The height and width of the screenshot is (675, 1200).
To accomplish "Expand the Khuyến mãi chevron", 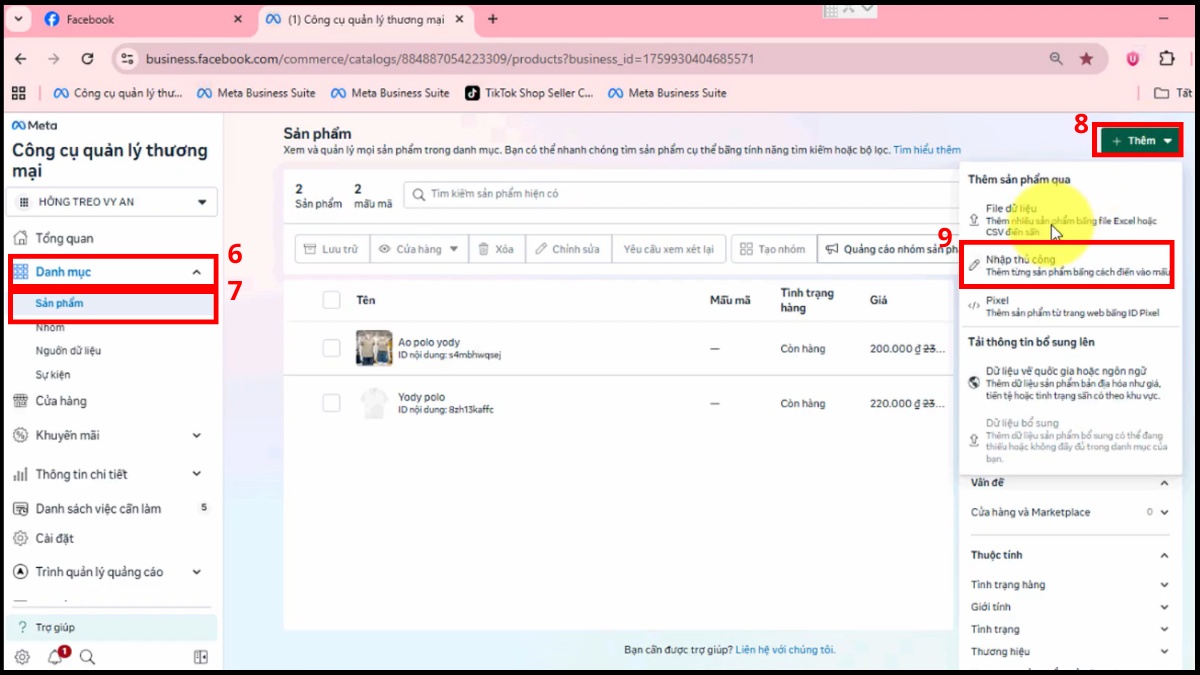I will tap(196, 436).
